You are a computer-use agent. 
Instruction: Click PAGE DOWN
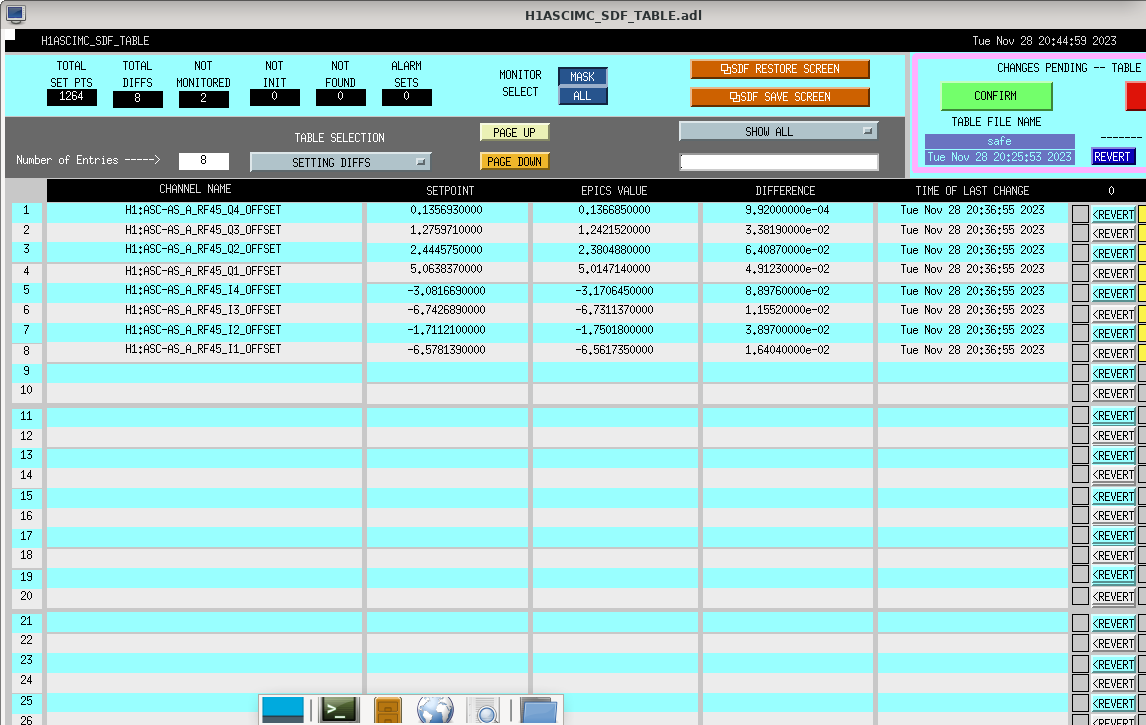(x=515, y=162)
